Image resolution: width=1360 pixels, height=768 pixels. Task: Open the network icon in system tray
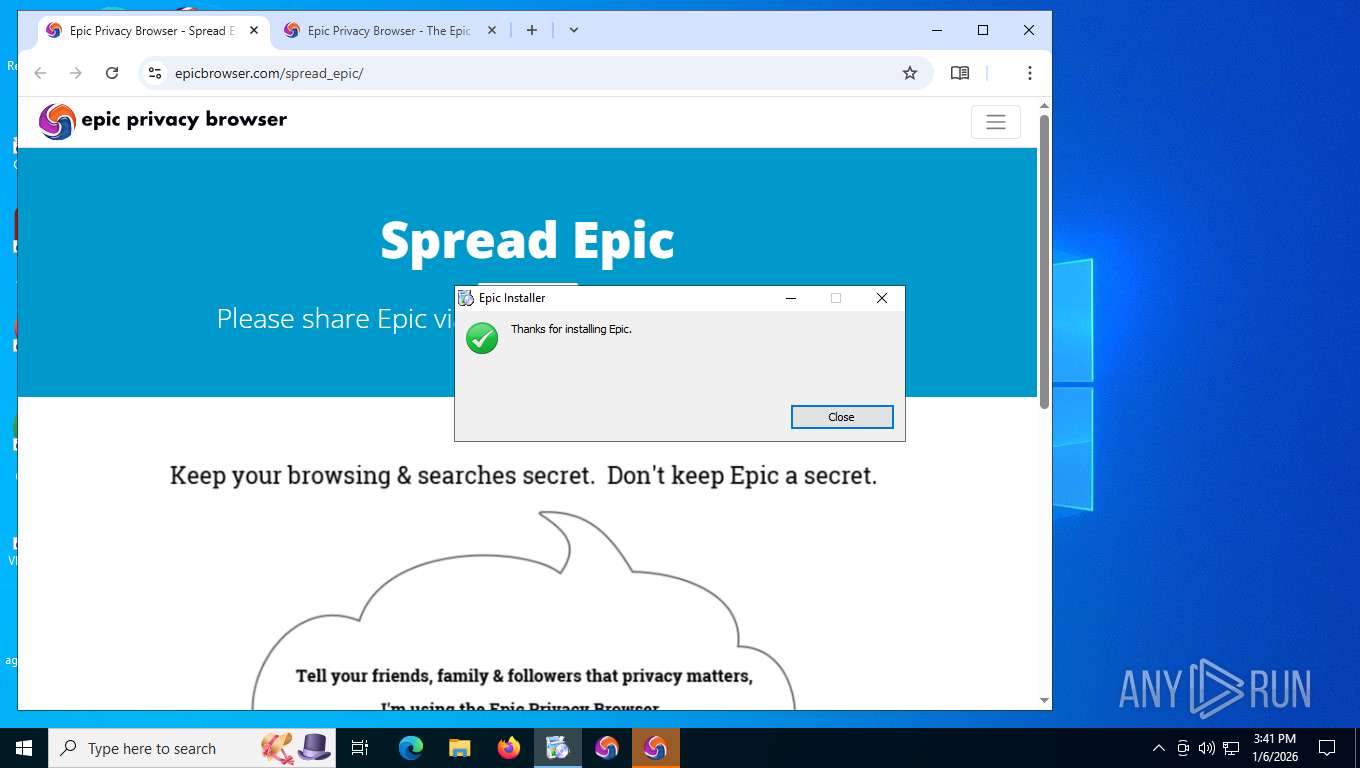click(1231, 748)
